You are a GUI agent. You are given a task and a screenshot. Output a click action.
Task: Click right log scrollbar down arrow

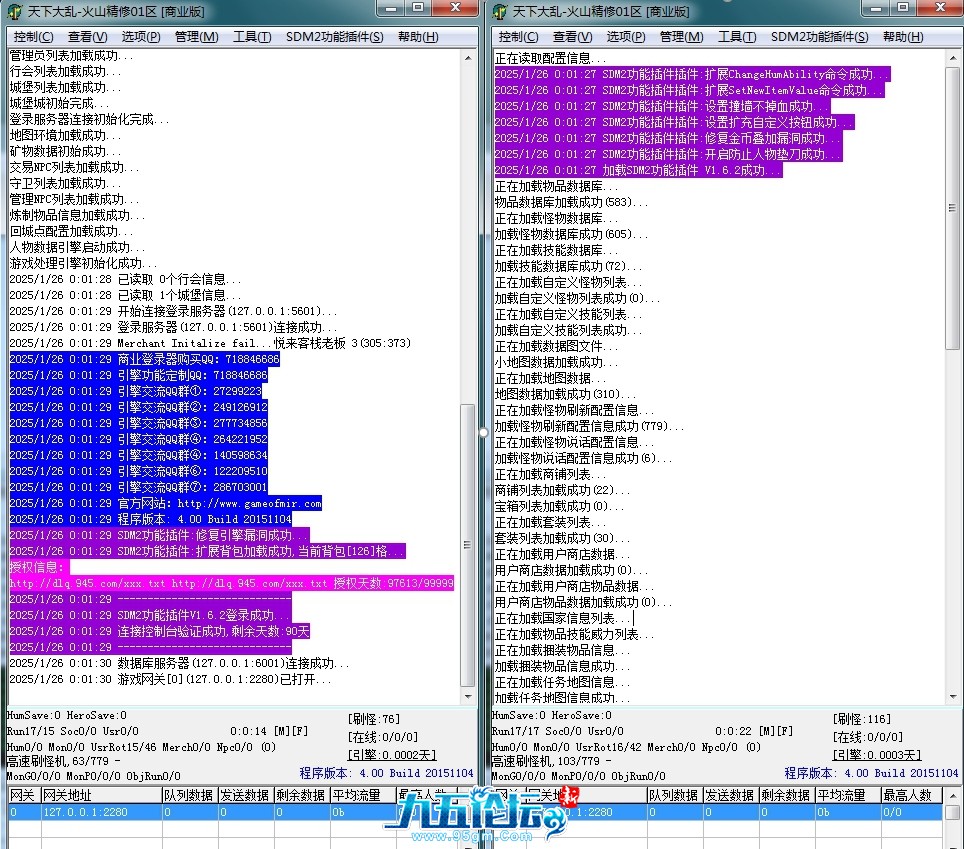(x=953, y=697)
